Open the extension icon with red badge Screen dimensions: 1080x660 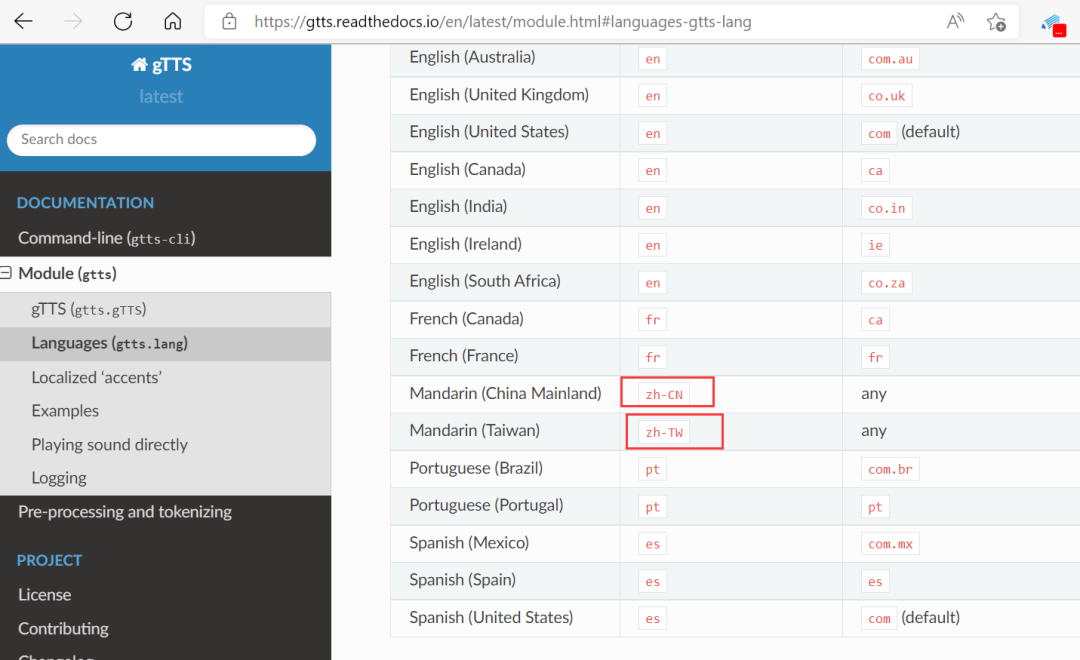(x=1052, y=24)
